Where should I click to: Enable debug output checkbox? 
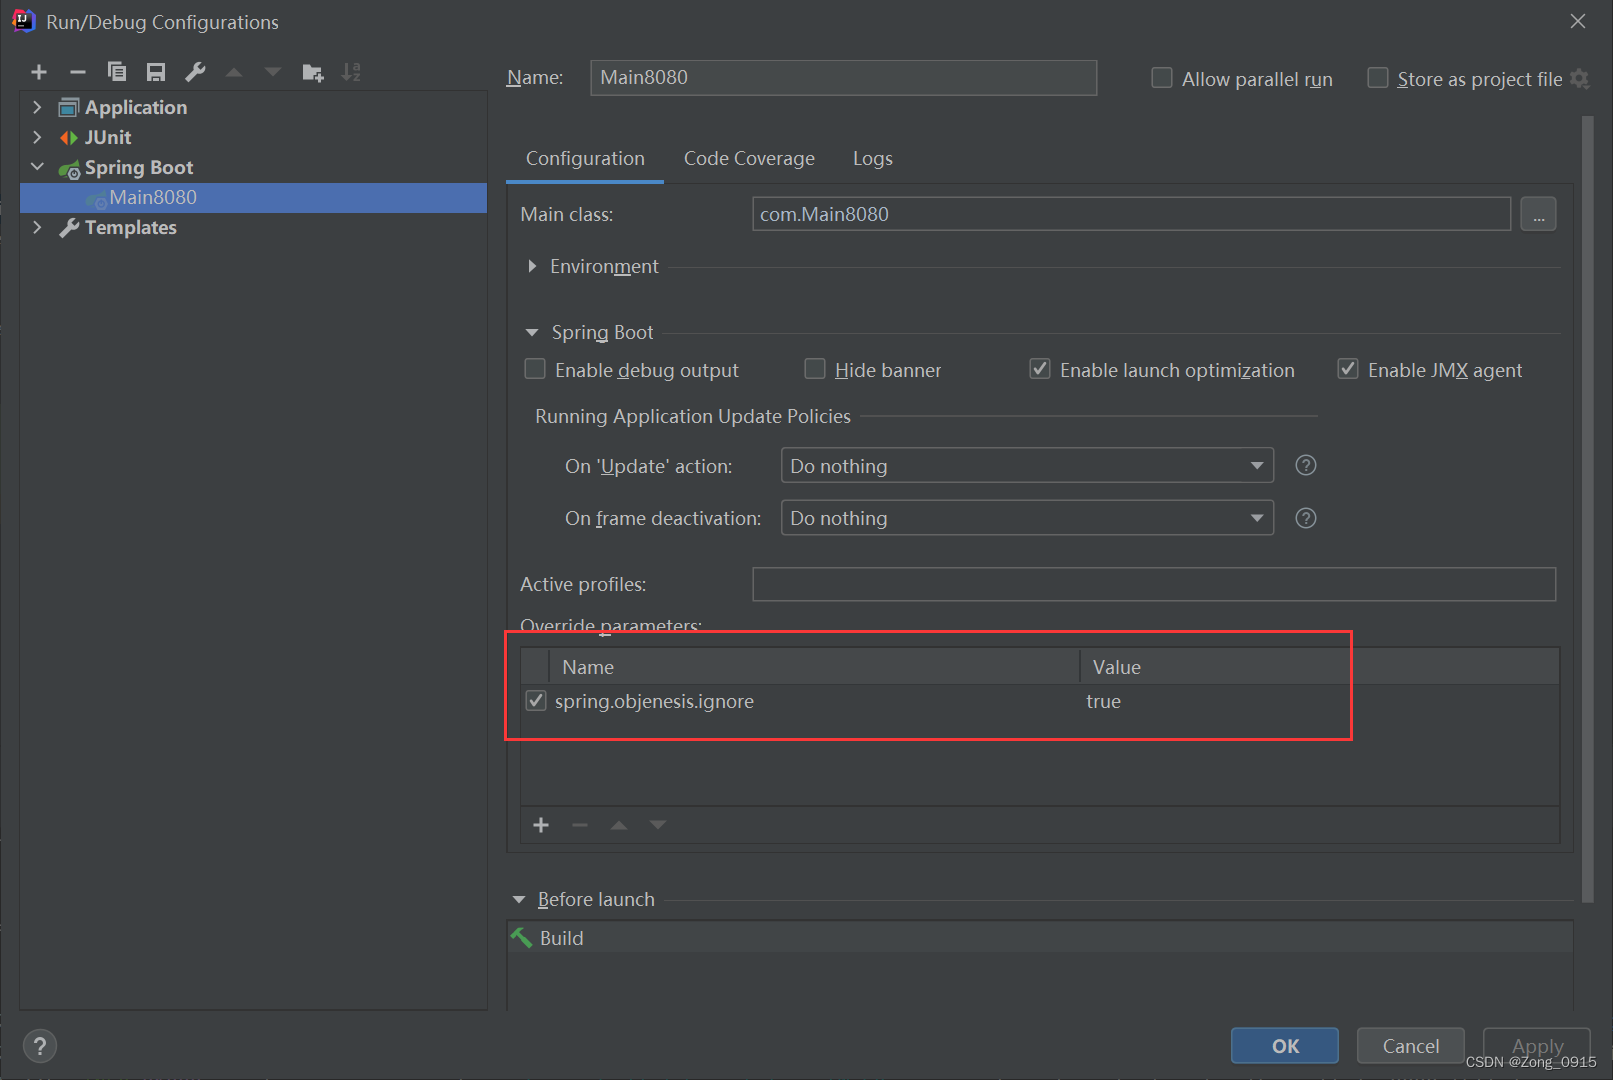tap(535, 369)
